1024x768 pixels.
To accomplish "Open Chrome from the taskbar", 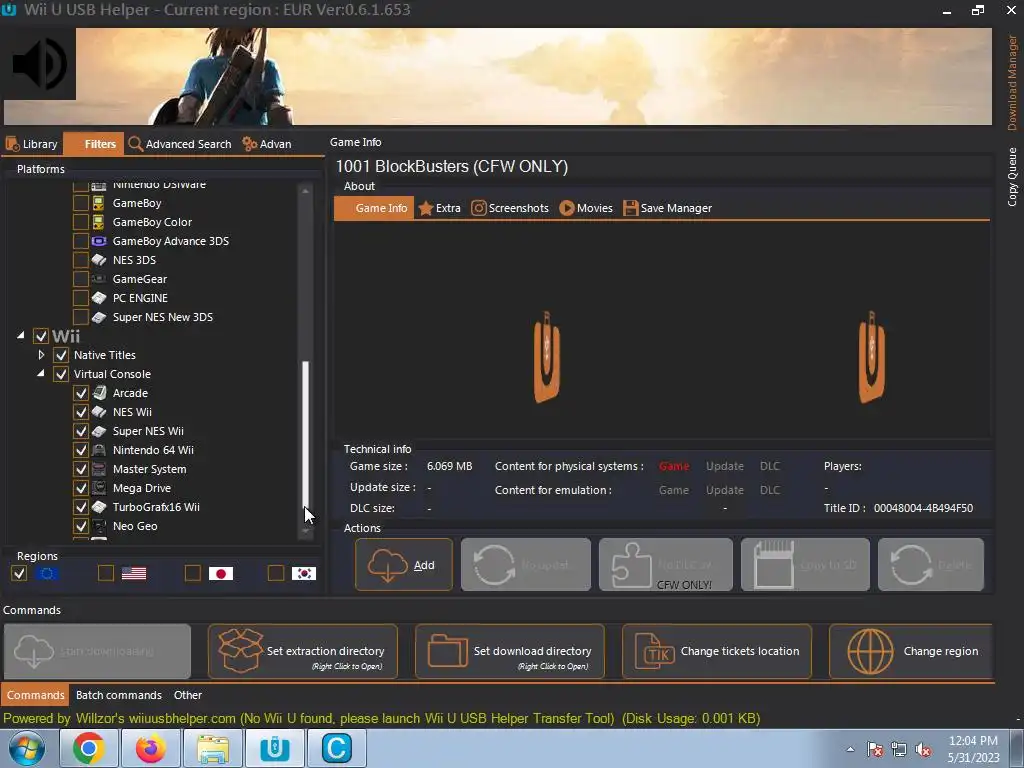I will pyautogui.click(x=88, y=748).
